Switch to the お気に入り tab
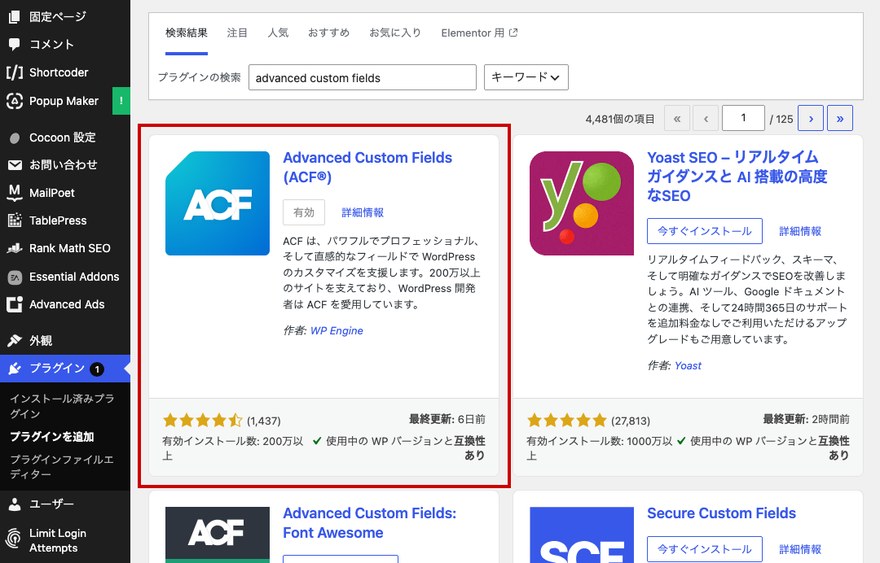Viewport: 880px width, 563px height. click(395, 33)
